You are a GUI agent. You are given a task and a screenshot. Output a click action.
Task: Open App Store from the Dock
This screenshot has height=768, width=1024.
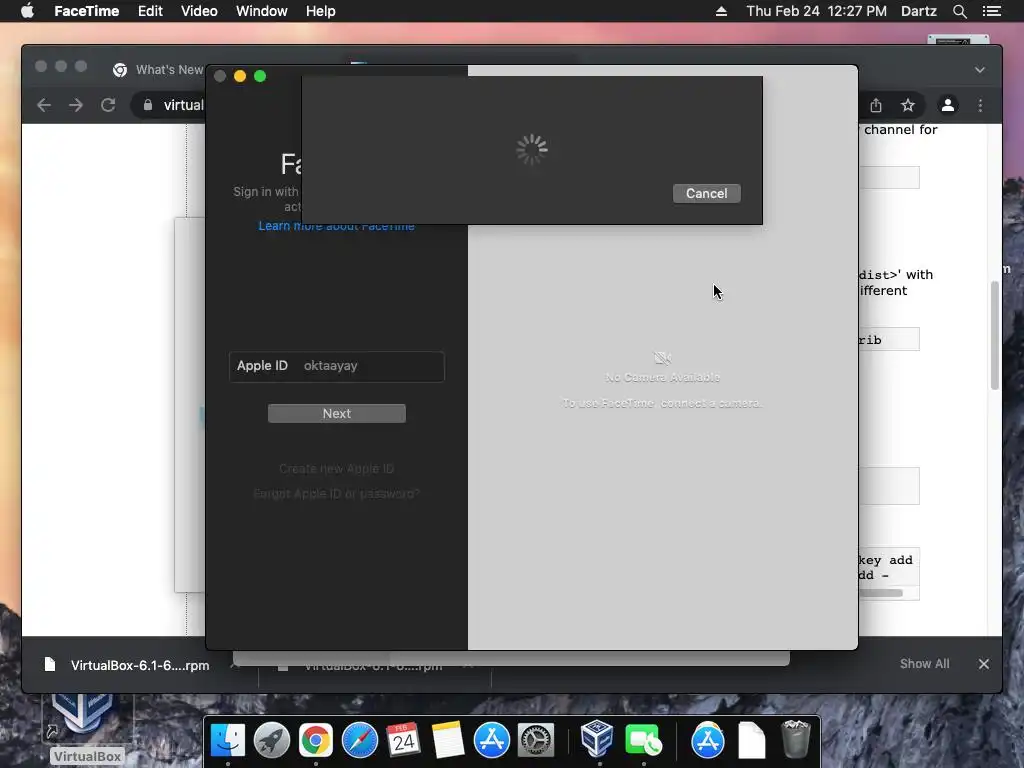pyautogui.click(x=492, y=741)
